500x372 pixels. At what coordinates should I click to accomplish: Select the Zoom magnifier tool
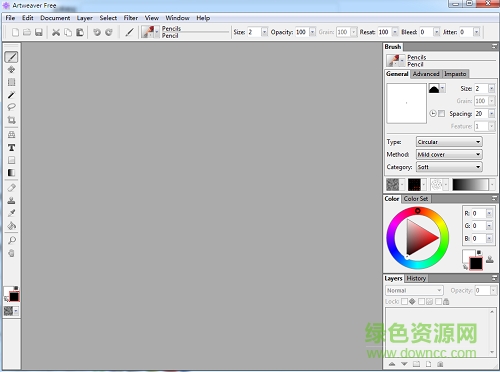pos(11,240)
